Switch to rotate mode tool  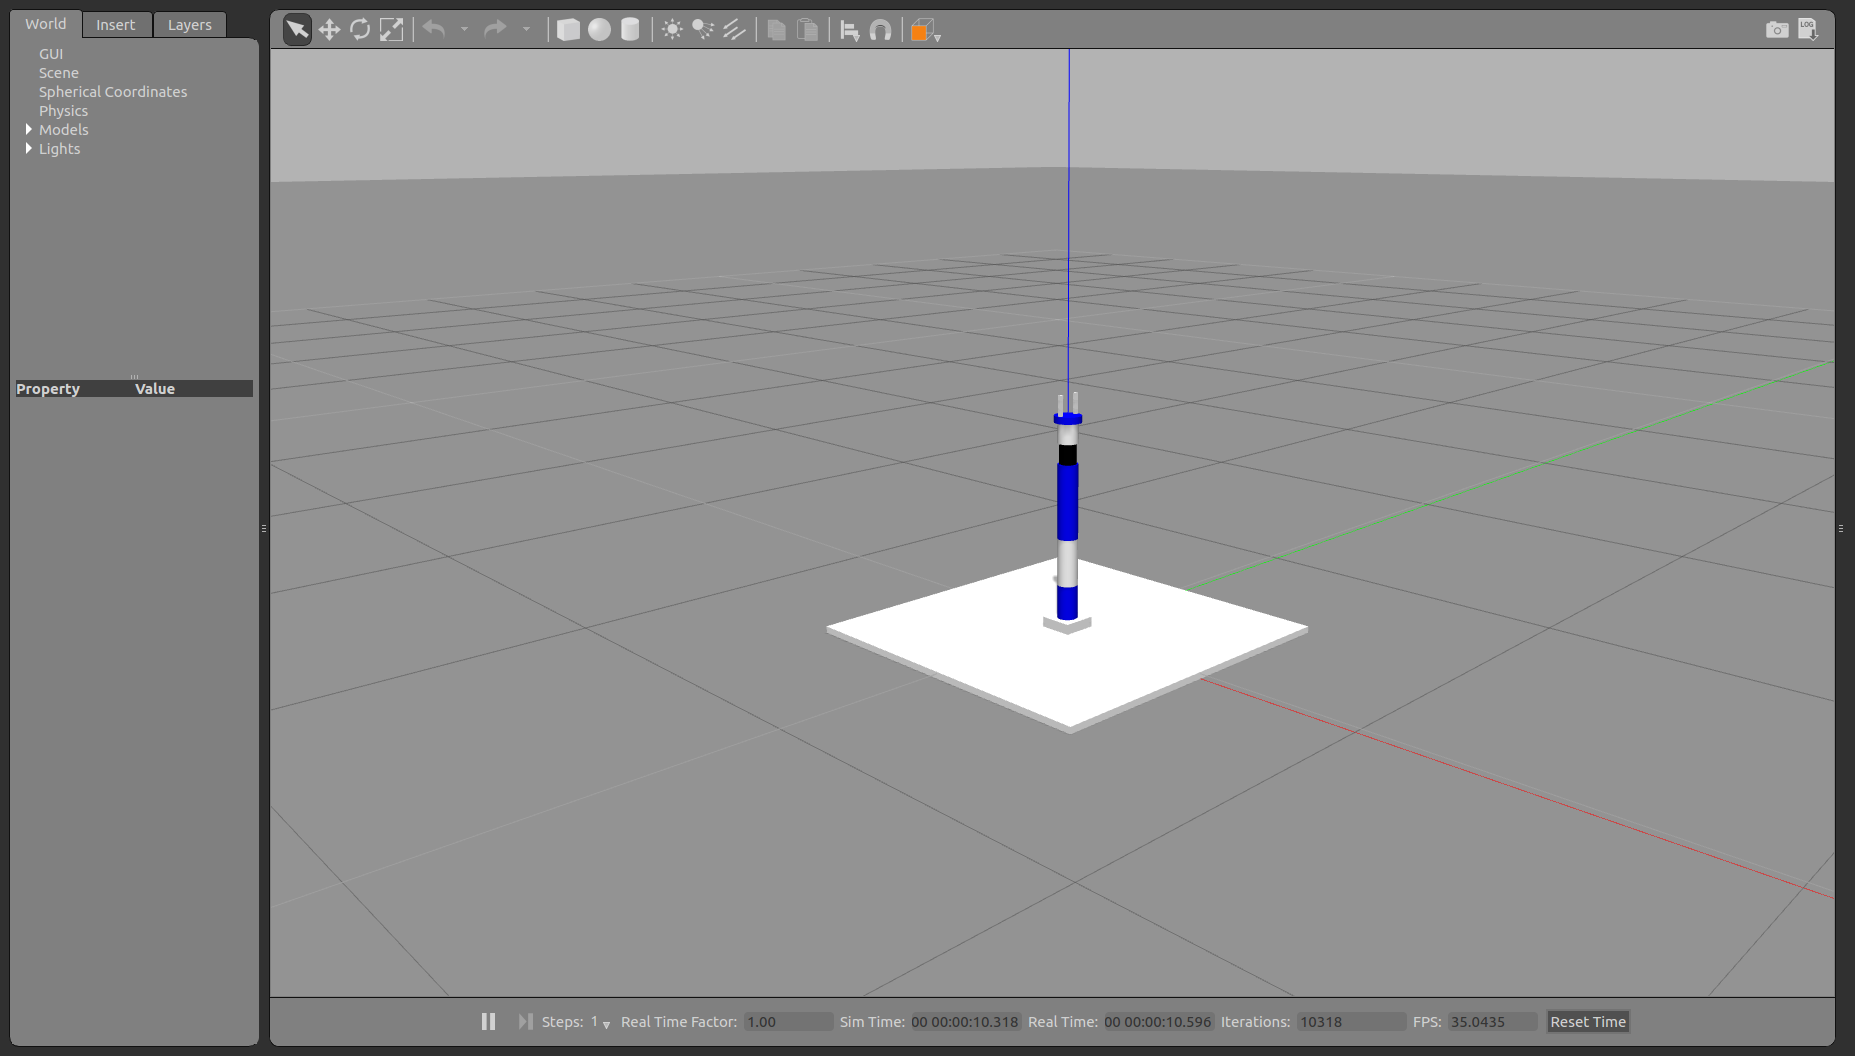click(360, 30)
